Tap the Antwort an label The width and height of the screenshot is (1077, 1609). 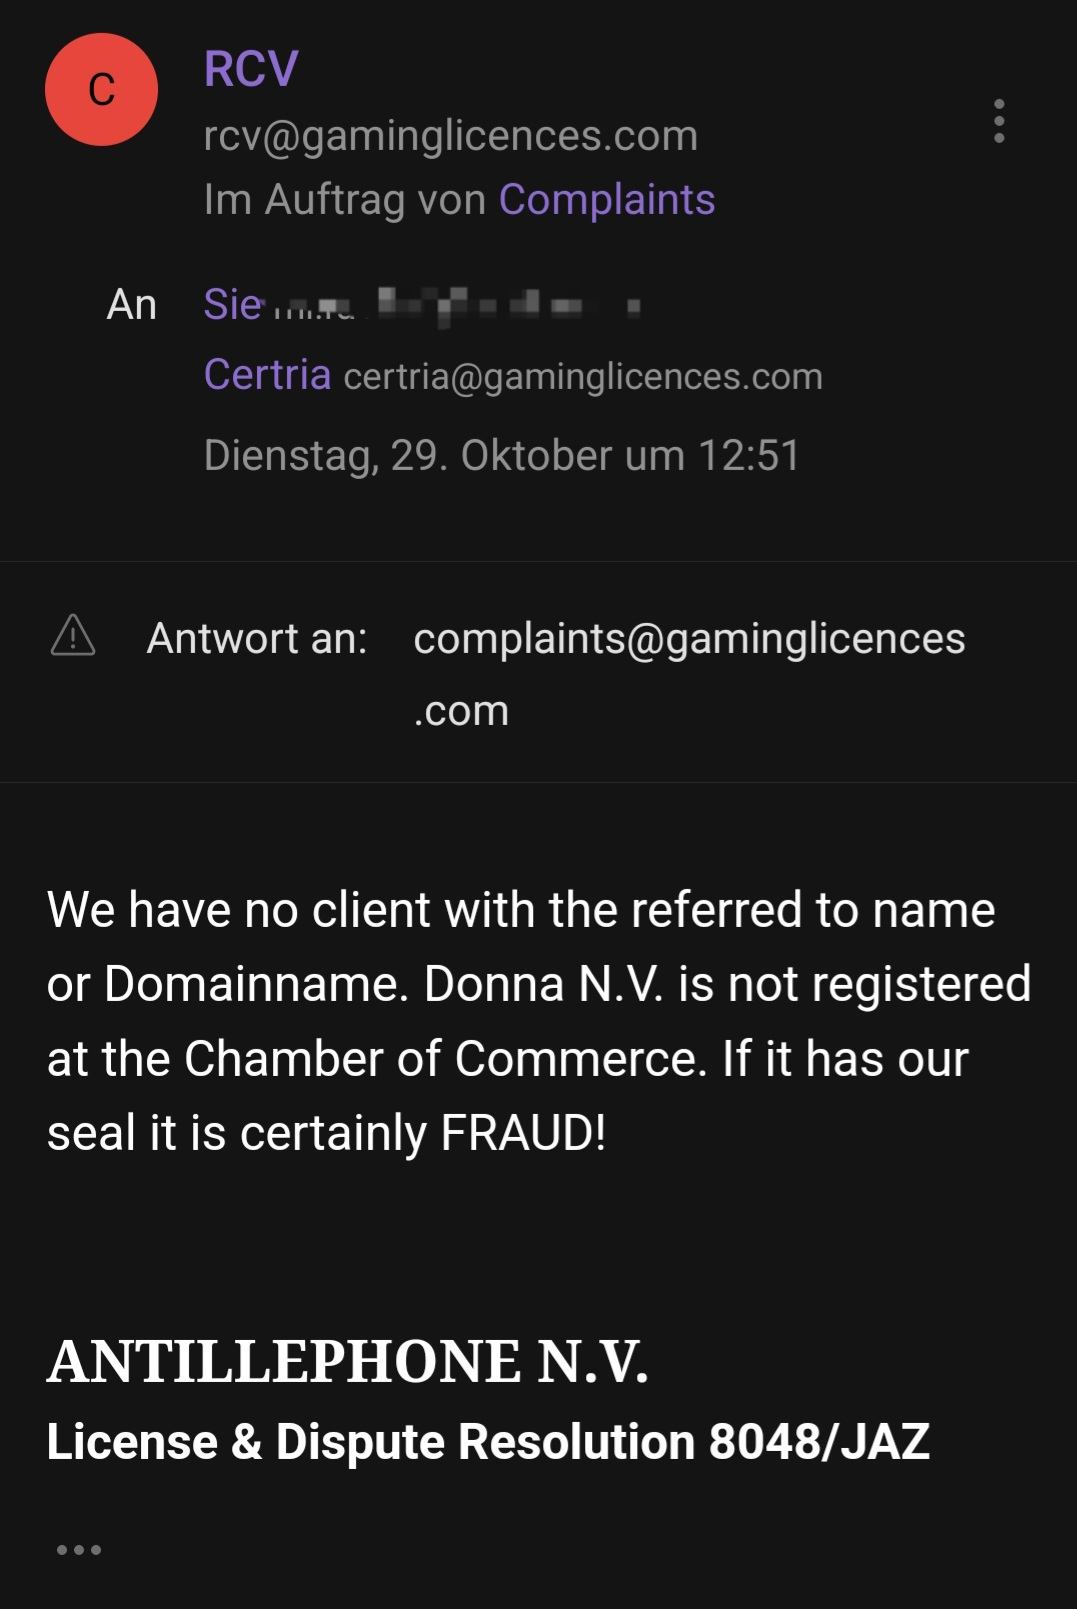click(257, 638)
